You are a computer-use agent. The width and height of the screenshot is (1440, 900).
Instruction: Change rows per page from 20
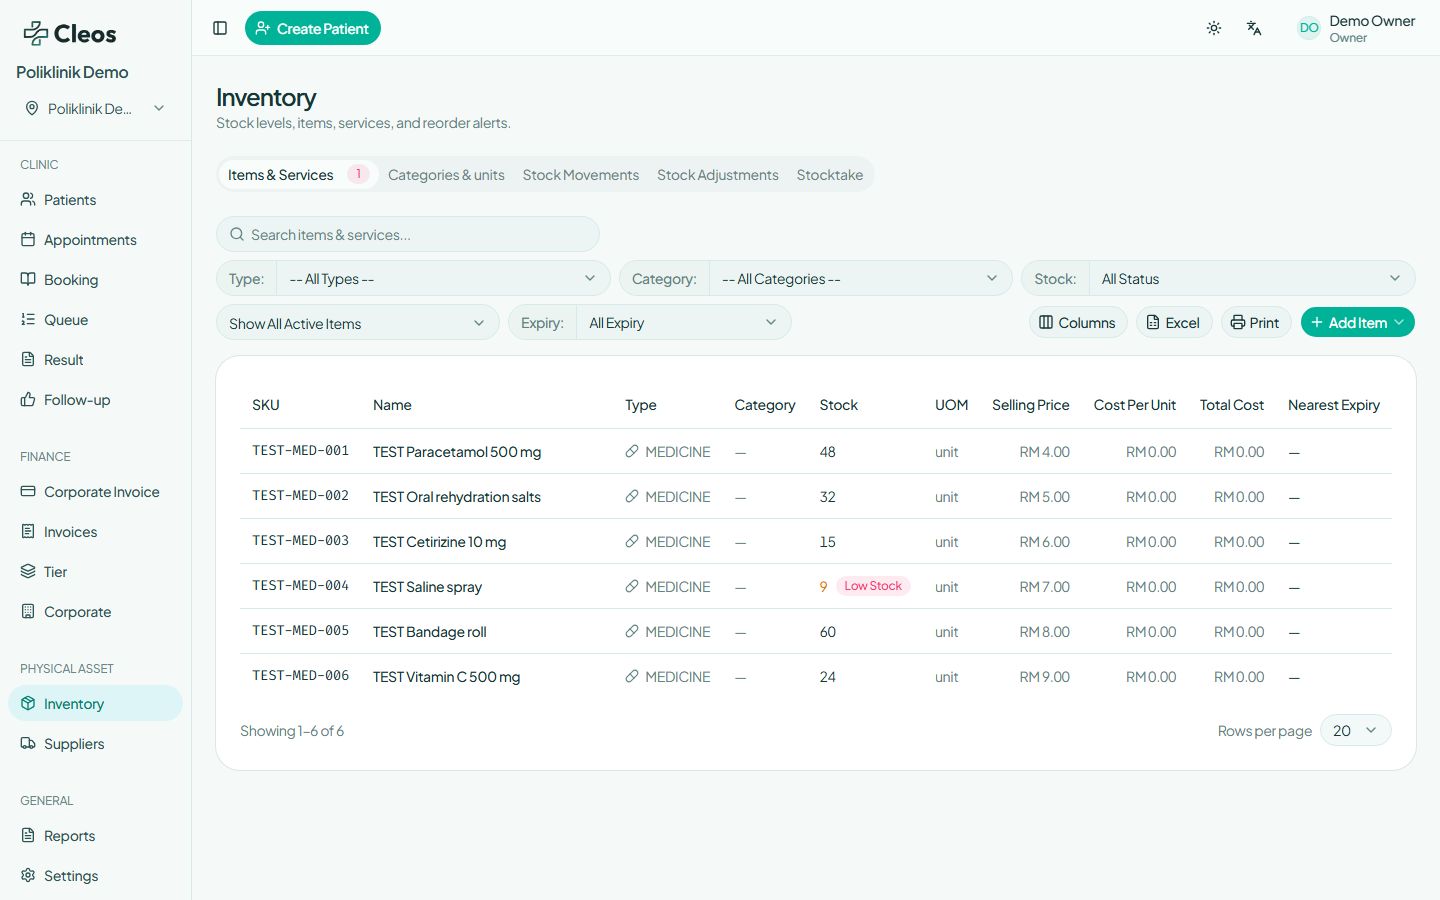[x=1355, y=731]
